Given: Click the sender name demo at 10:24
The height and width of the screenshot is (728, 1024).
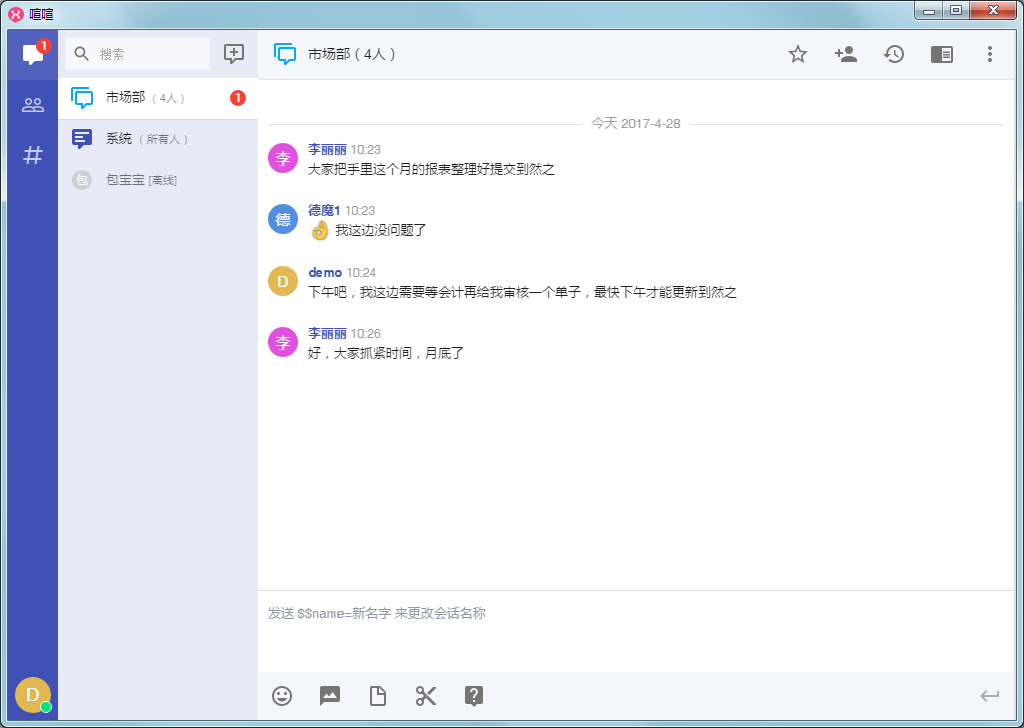Looking at the screenshot, I should point(325,272).
